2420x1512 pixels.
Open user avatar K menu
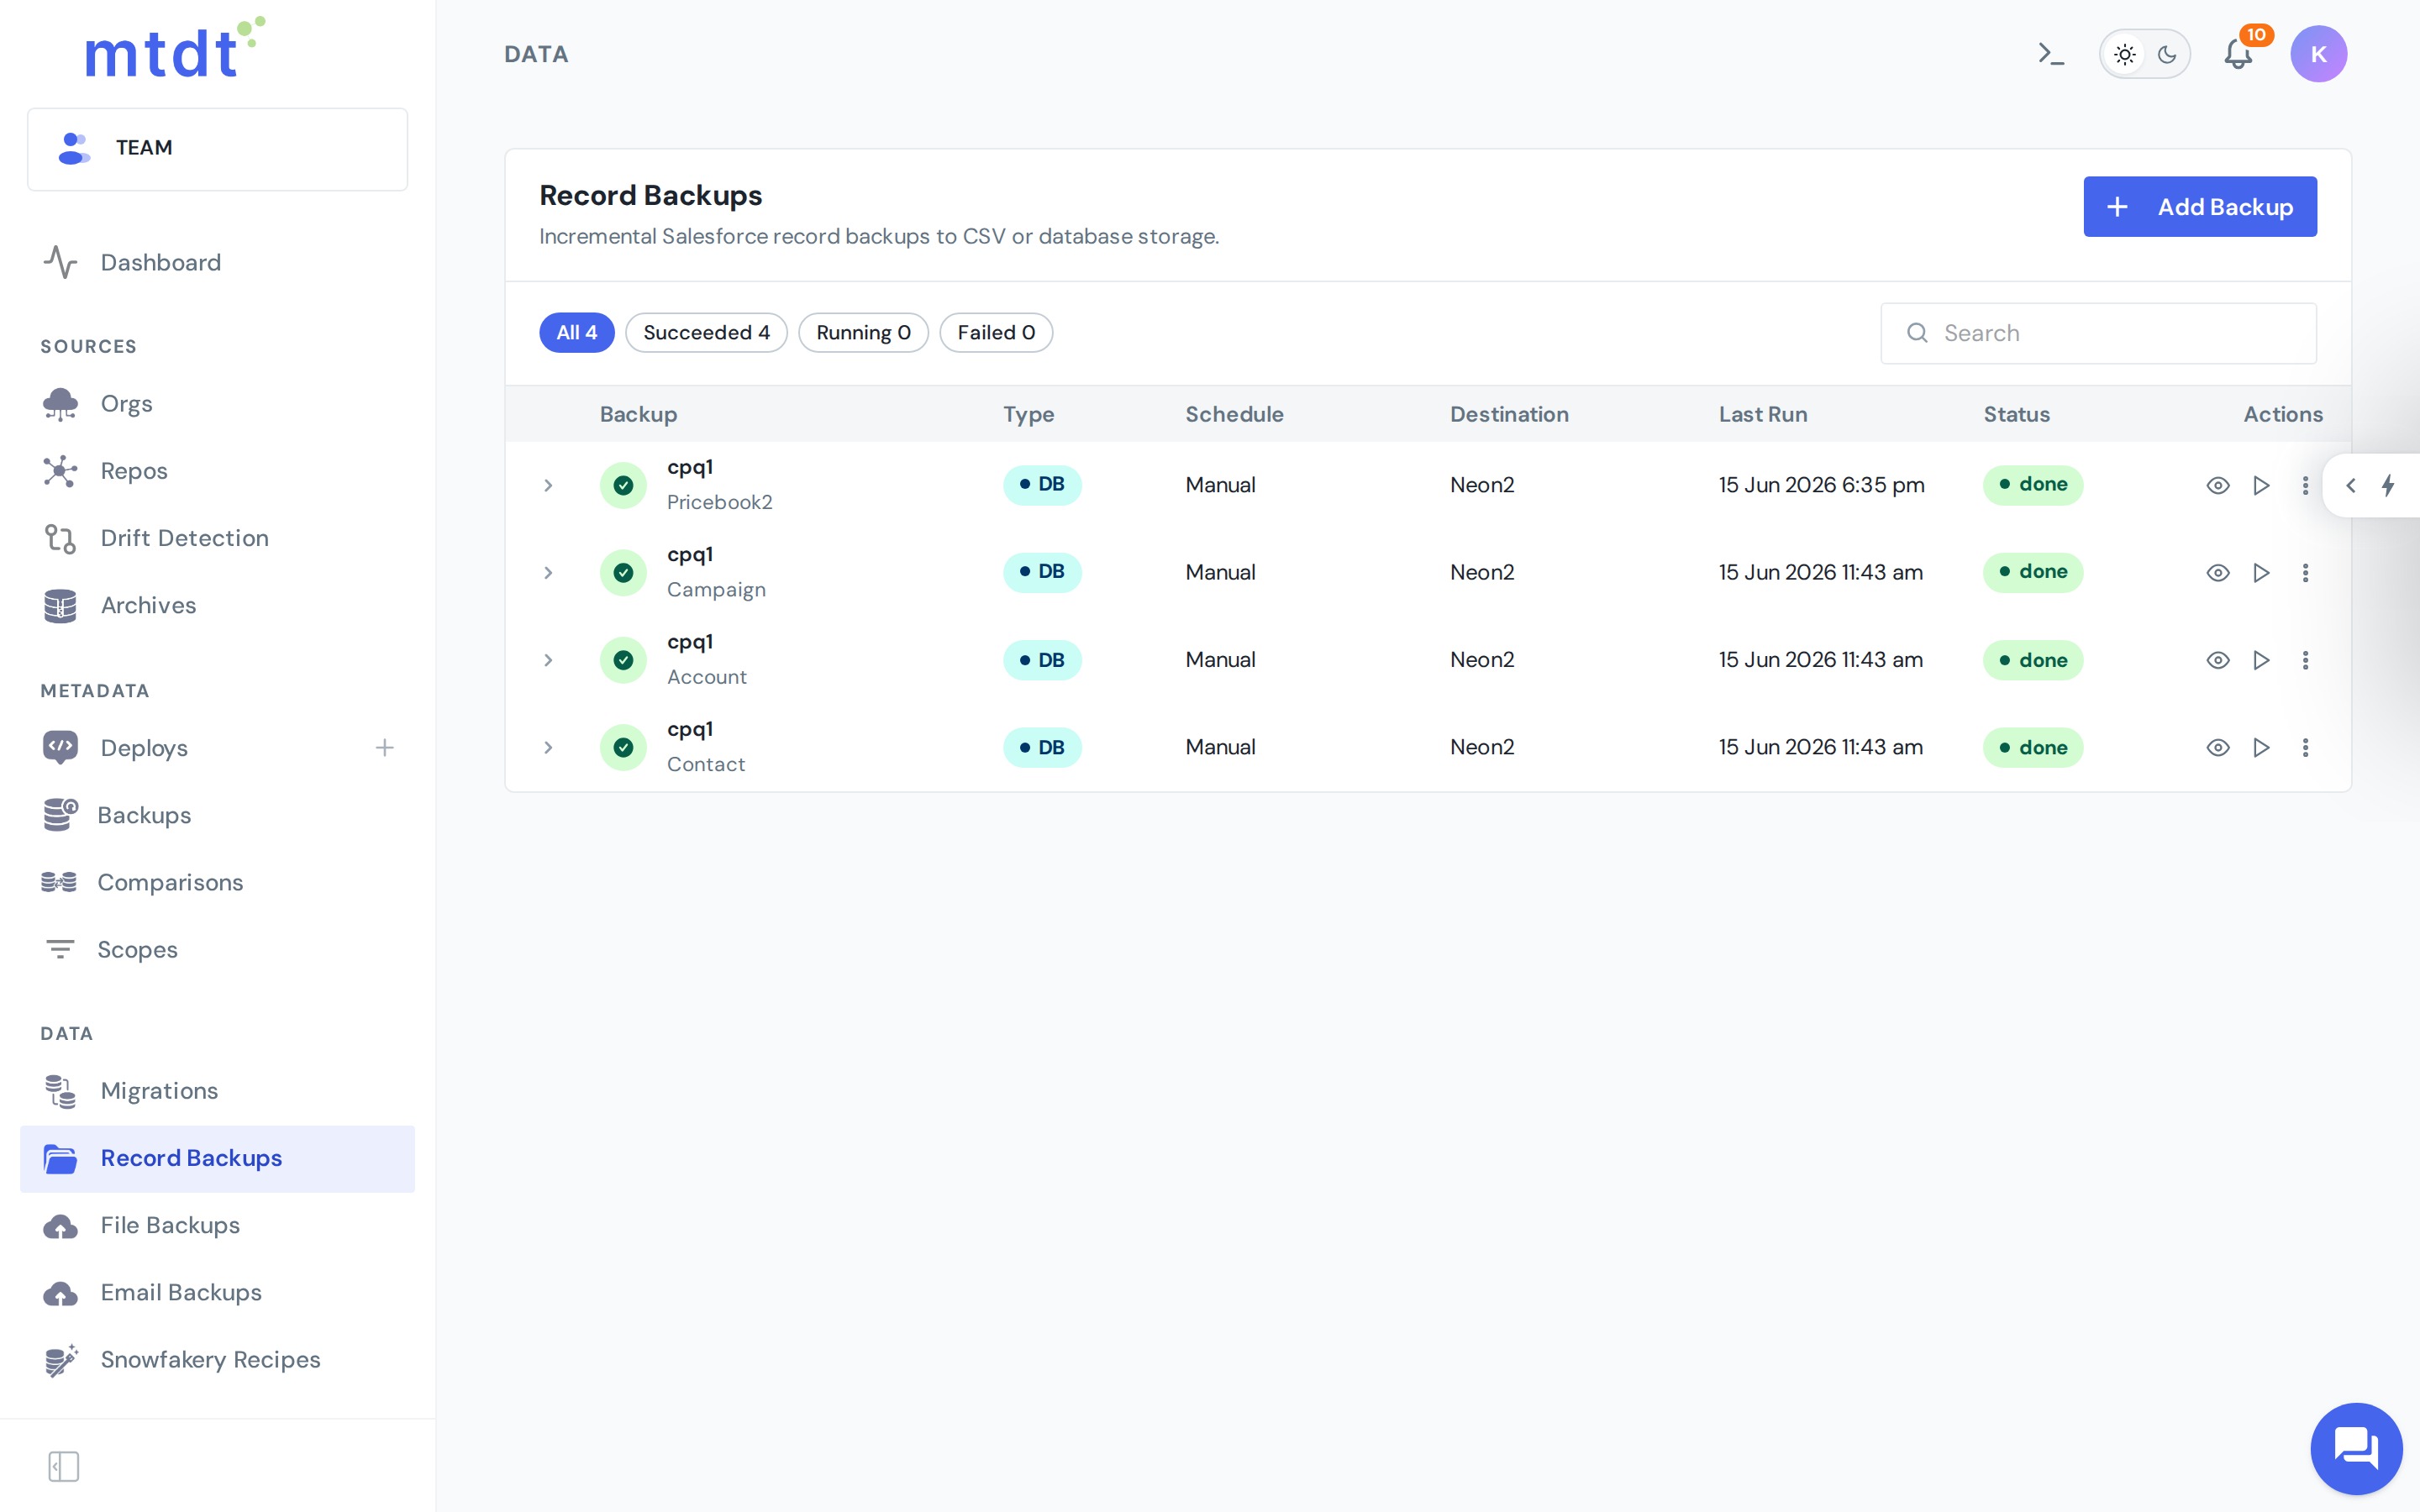[x=2318, y=54]
